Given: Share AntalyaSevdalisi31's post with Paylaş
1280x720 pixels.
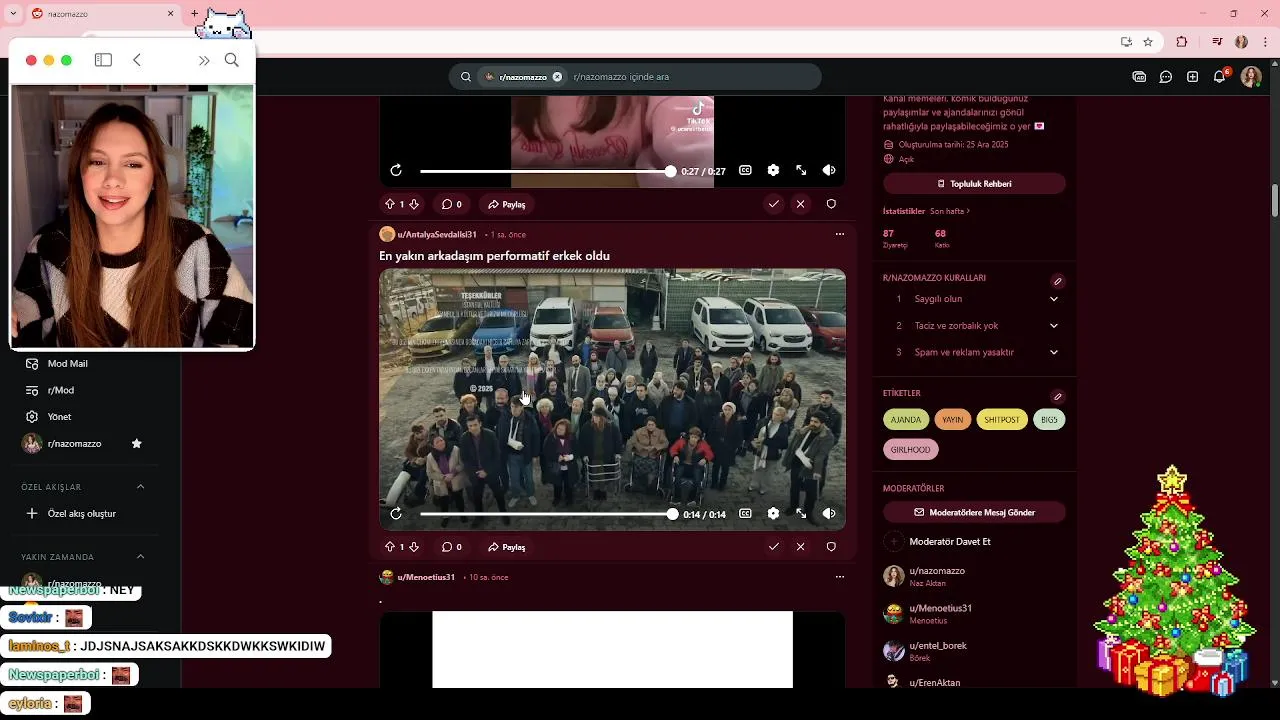Looking at the screenshot, I should (507, 547).
